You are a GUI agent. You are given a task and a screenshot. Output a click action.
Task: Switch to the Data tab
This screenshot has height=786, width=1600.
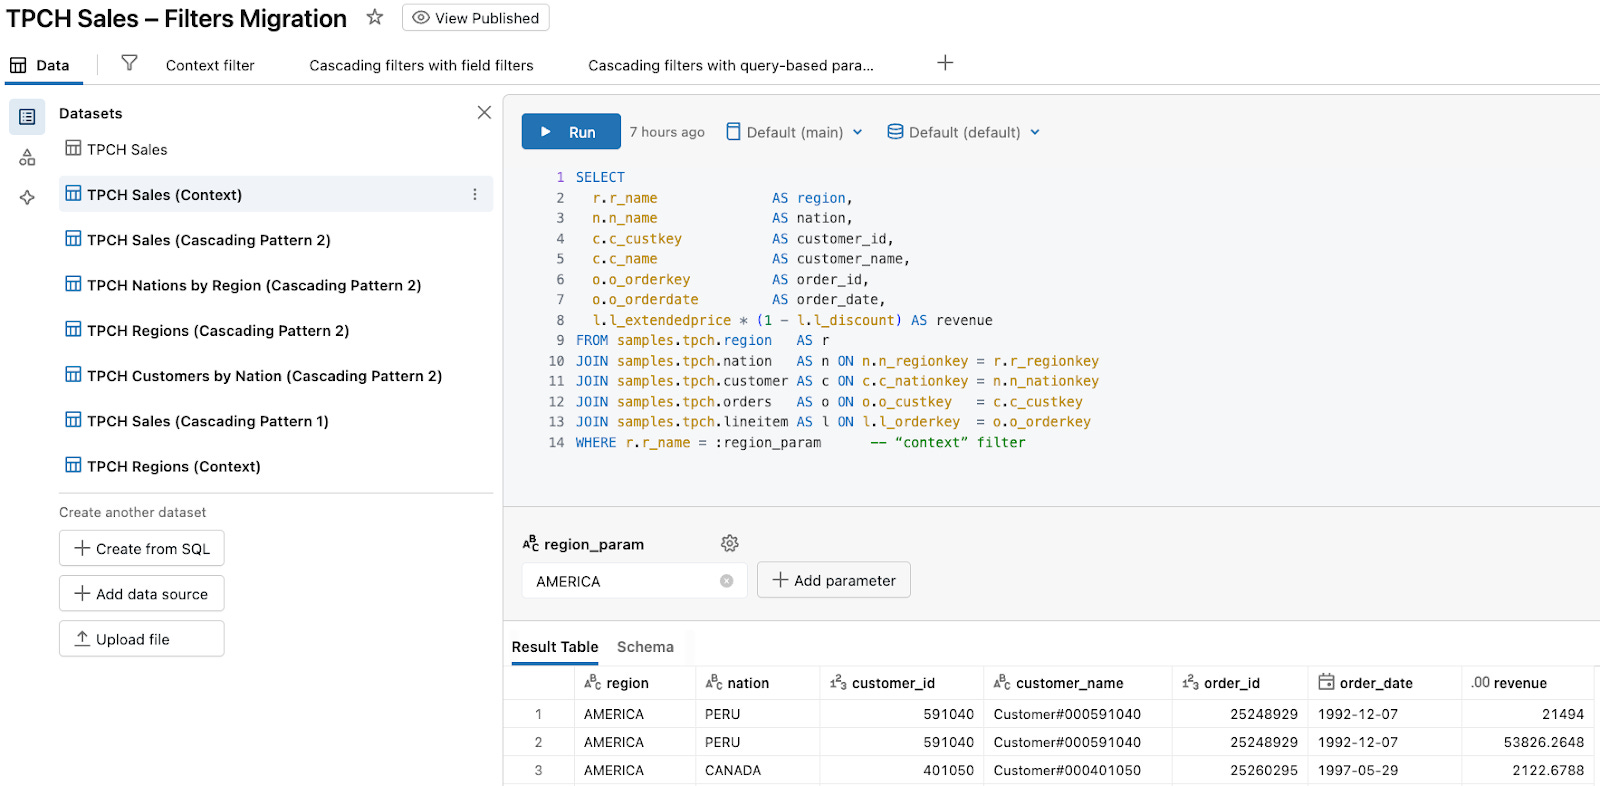tap(40, 65)
